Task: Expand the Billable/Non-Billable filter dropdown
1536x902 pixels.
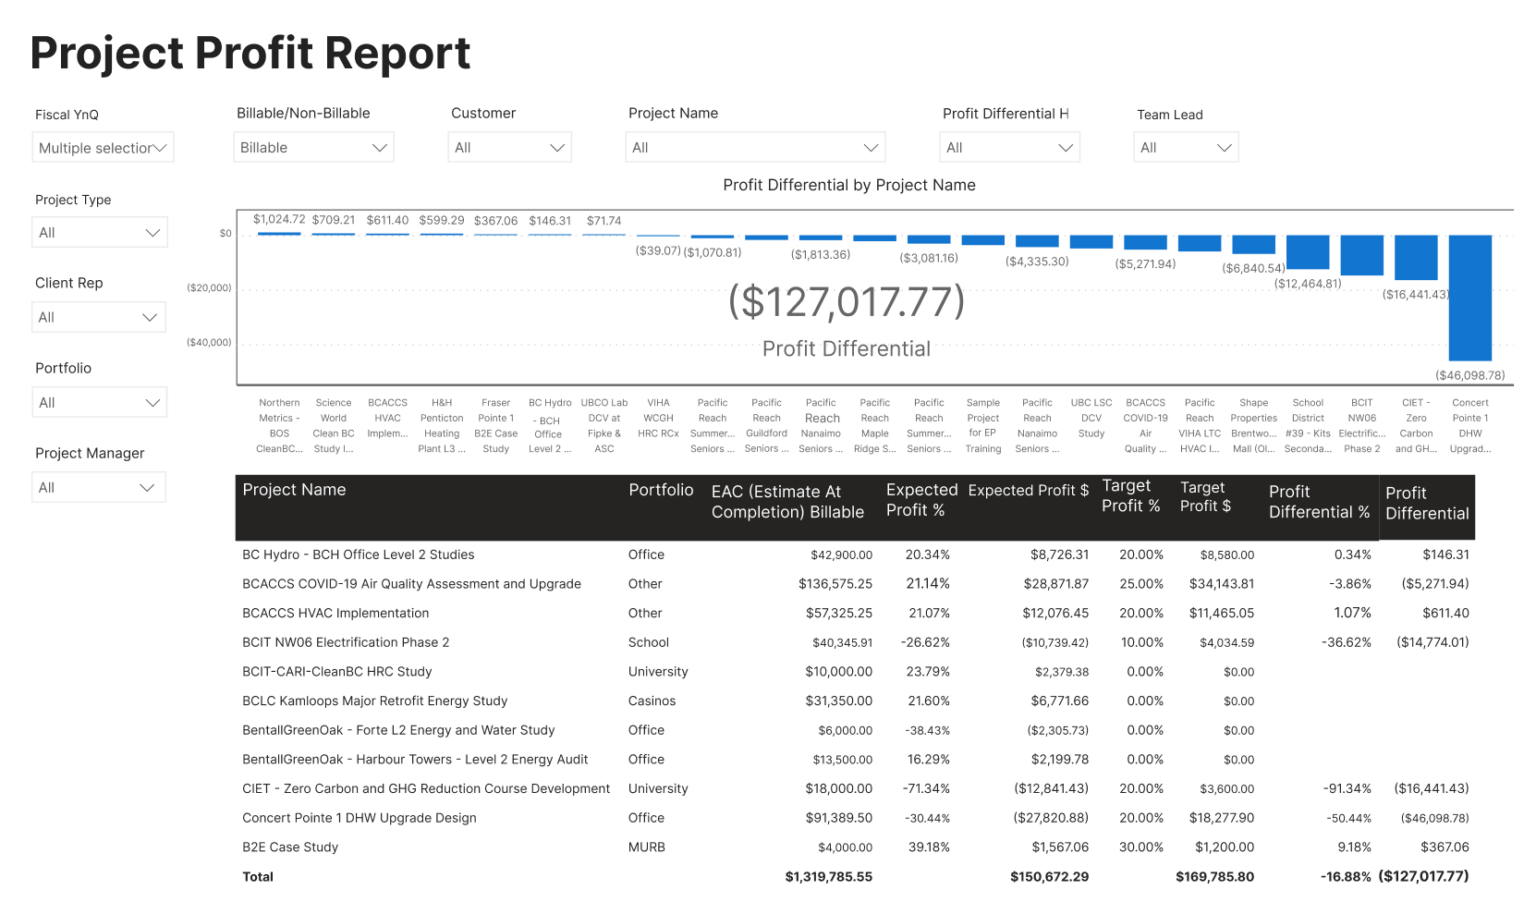Action: [x=313, y=147]
